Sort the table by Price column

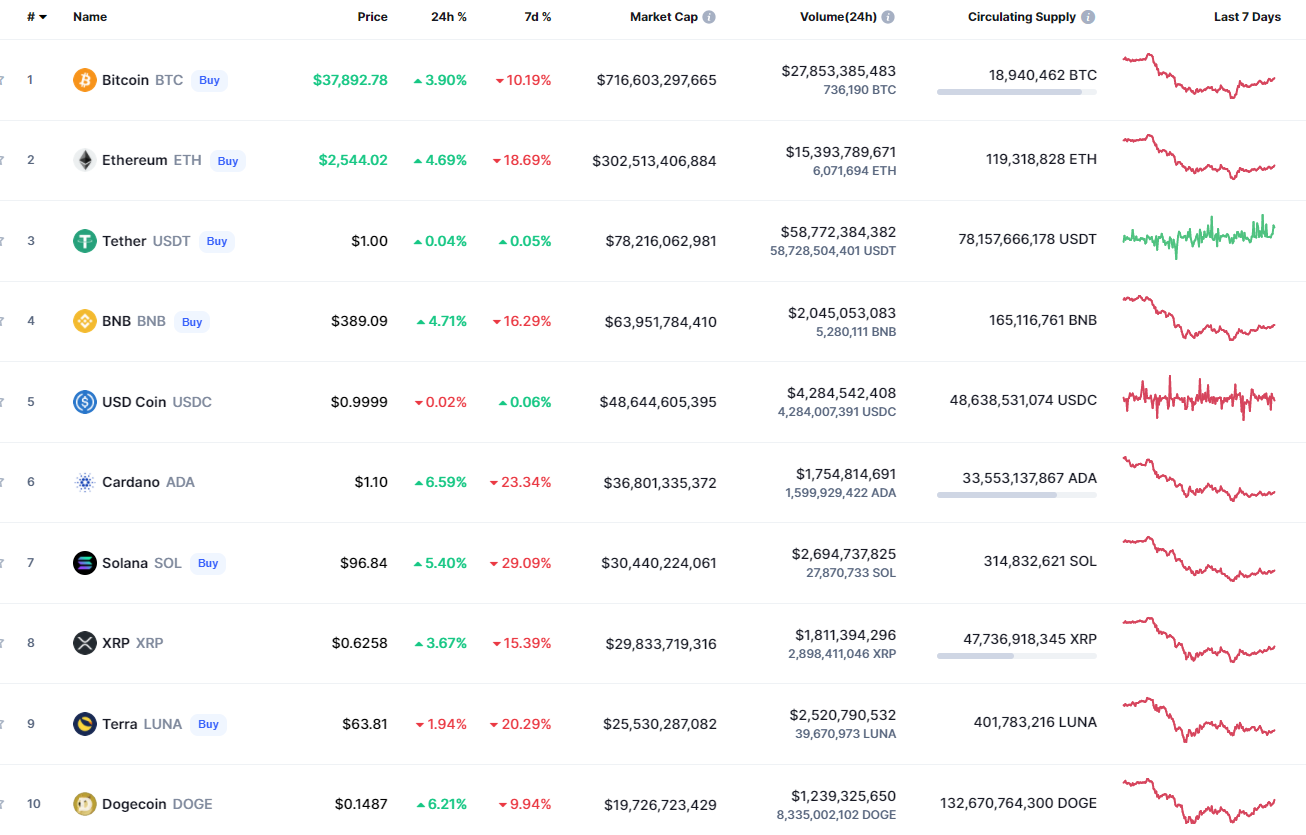tap(372, 17)
